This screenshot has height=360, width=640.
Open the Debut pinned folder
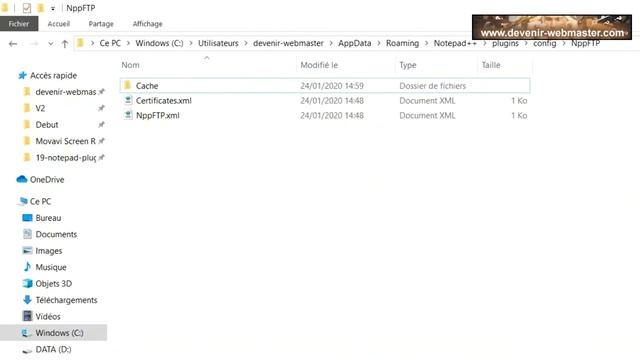coord(47,124)
